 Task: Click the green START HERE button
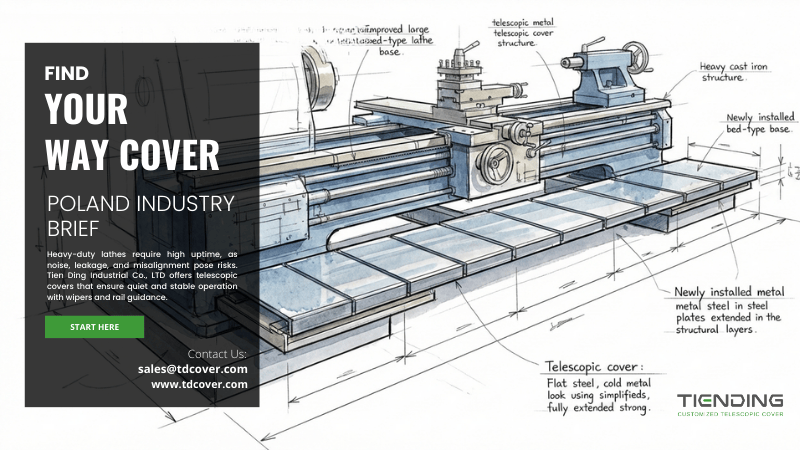click(94, 327)
